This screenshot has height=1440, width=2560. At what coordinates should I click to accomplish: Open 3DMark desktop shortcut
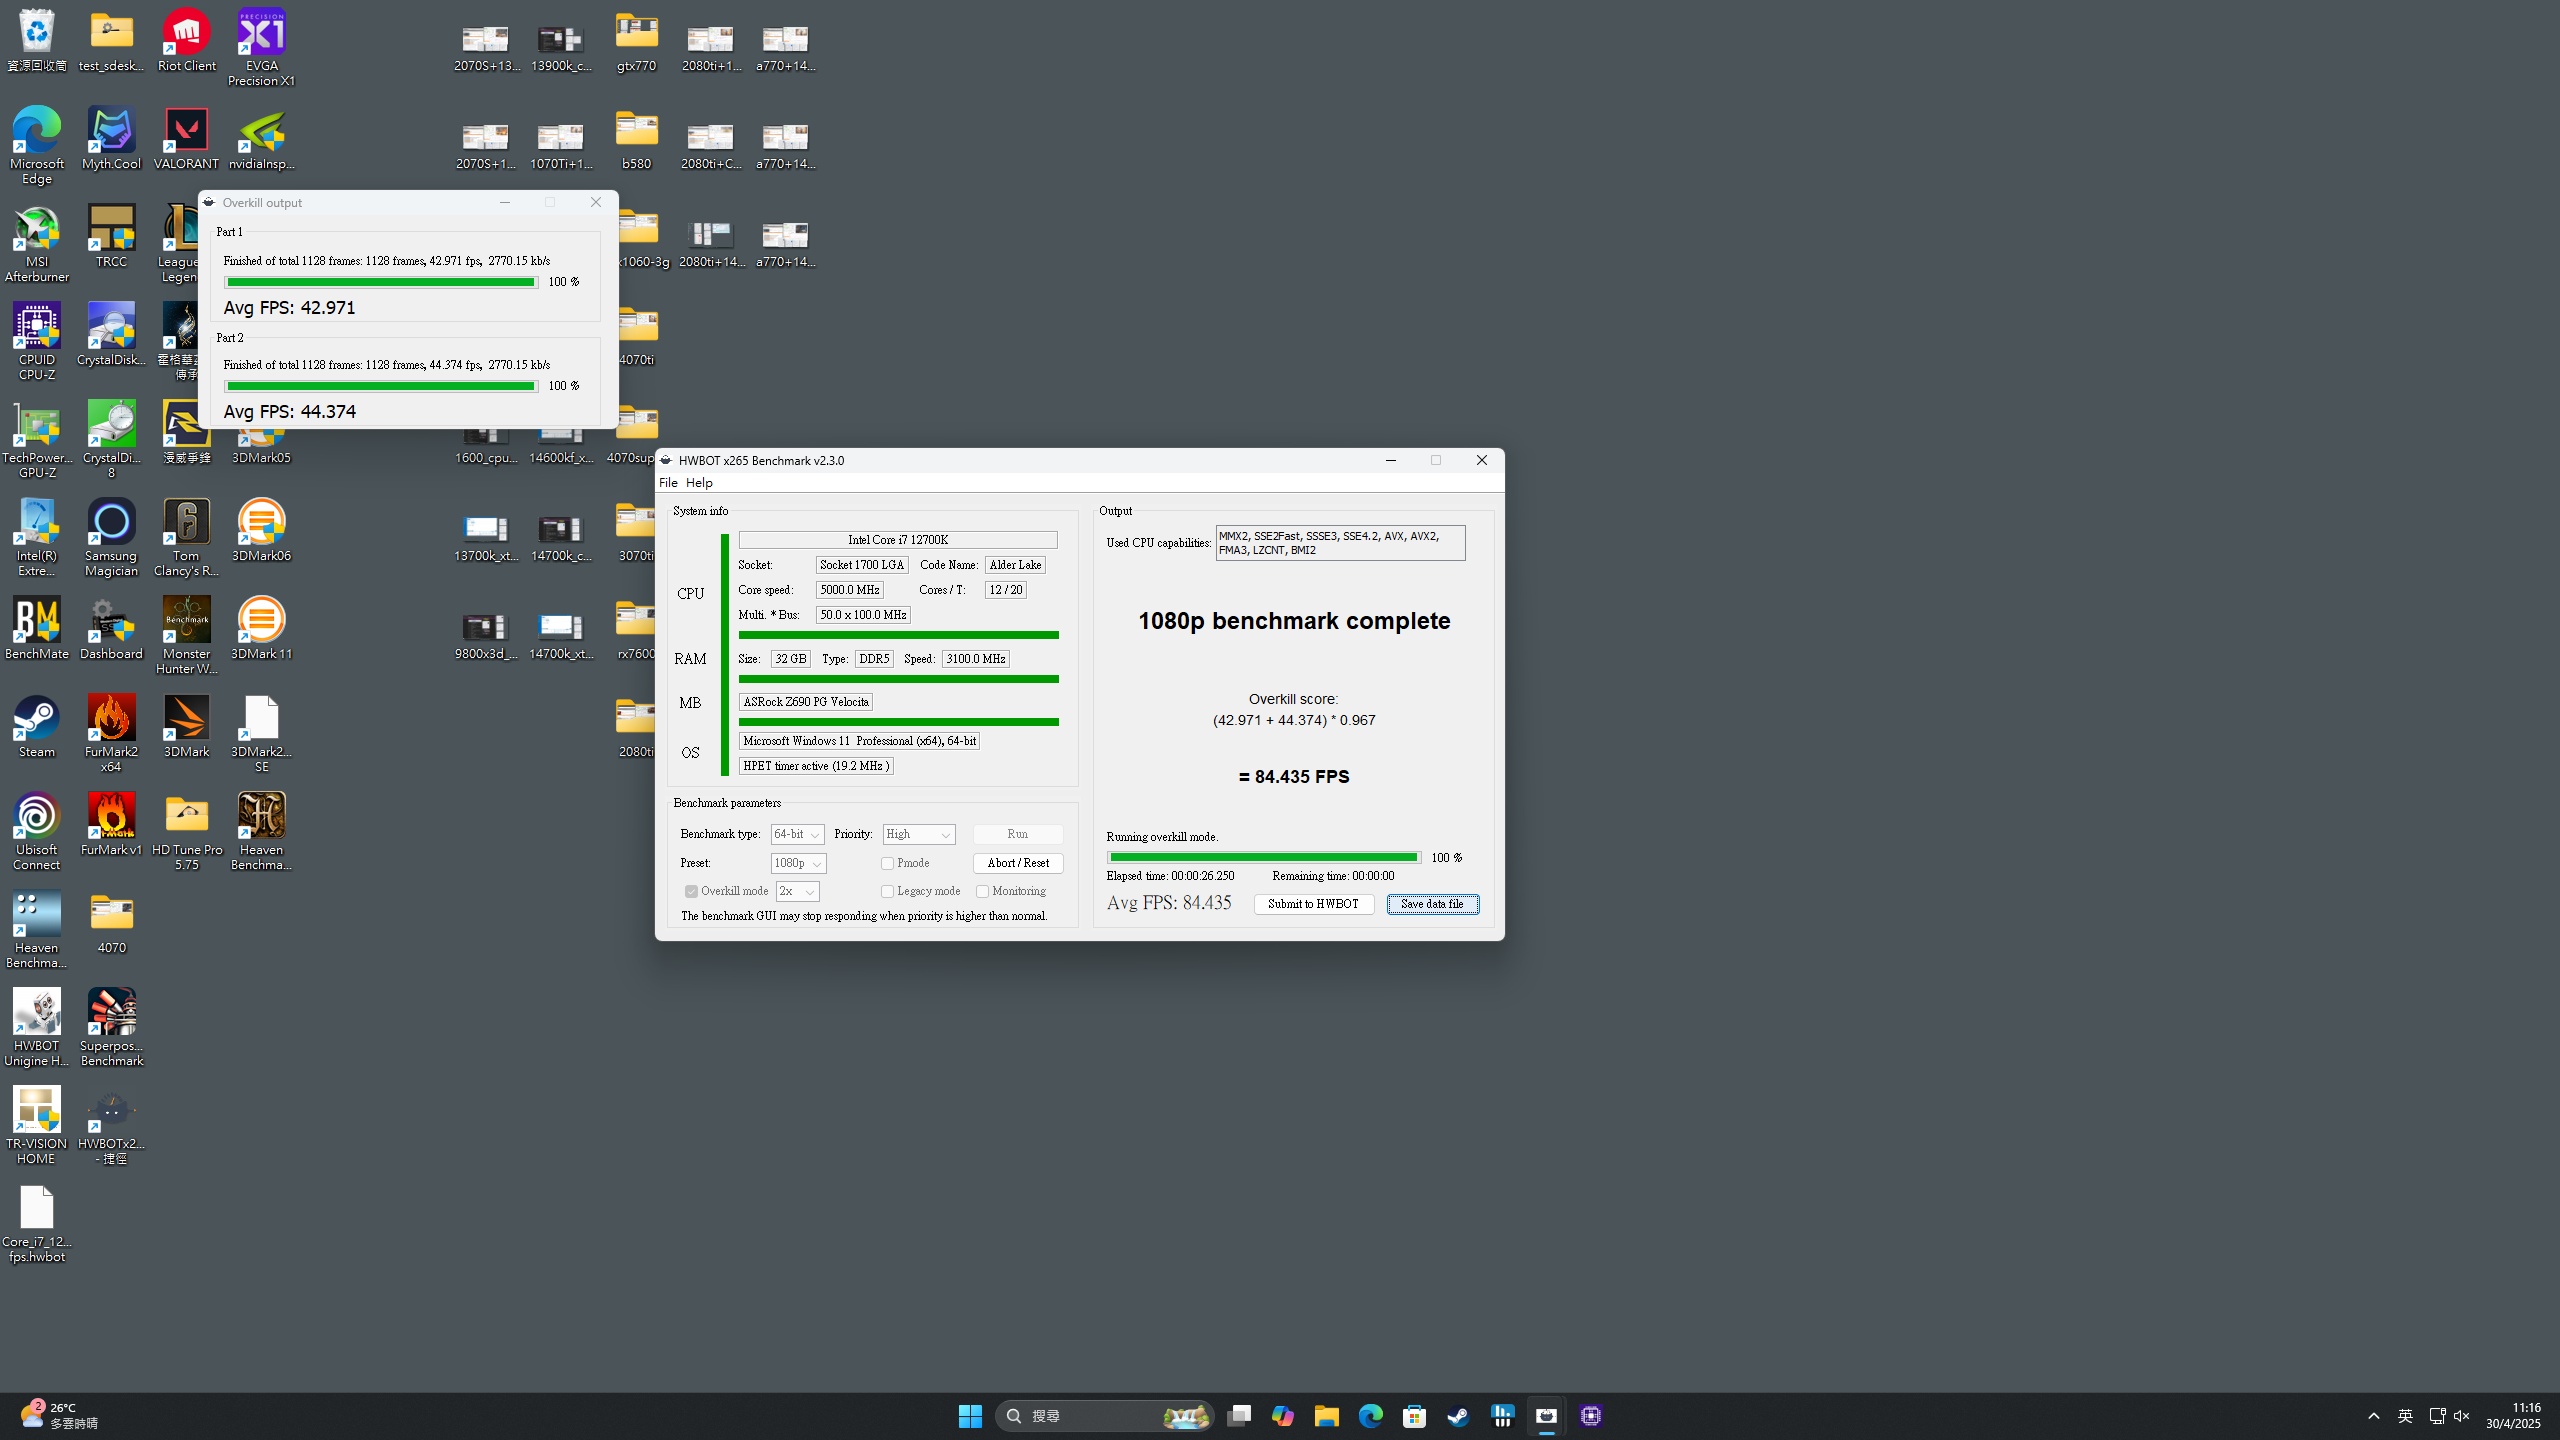tap(186, 727)
